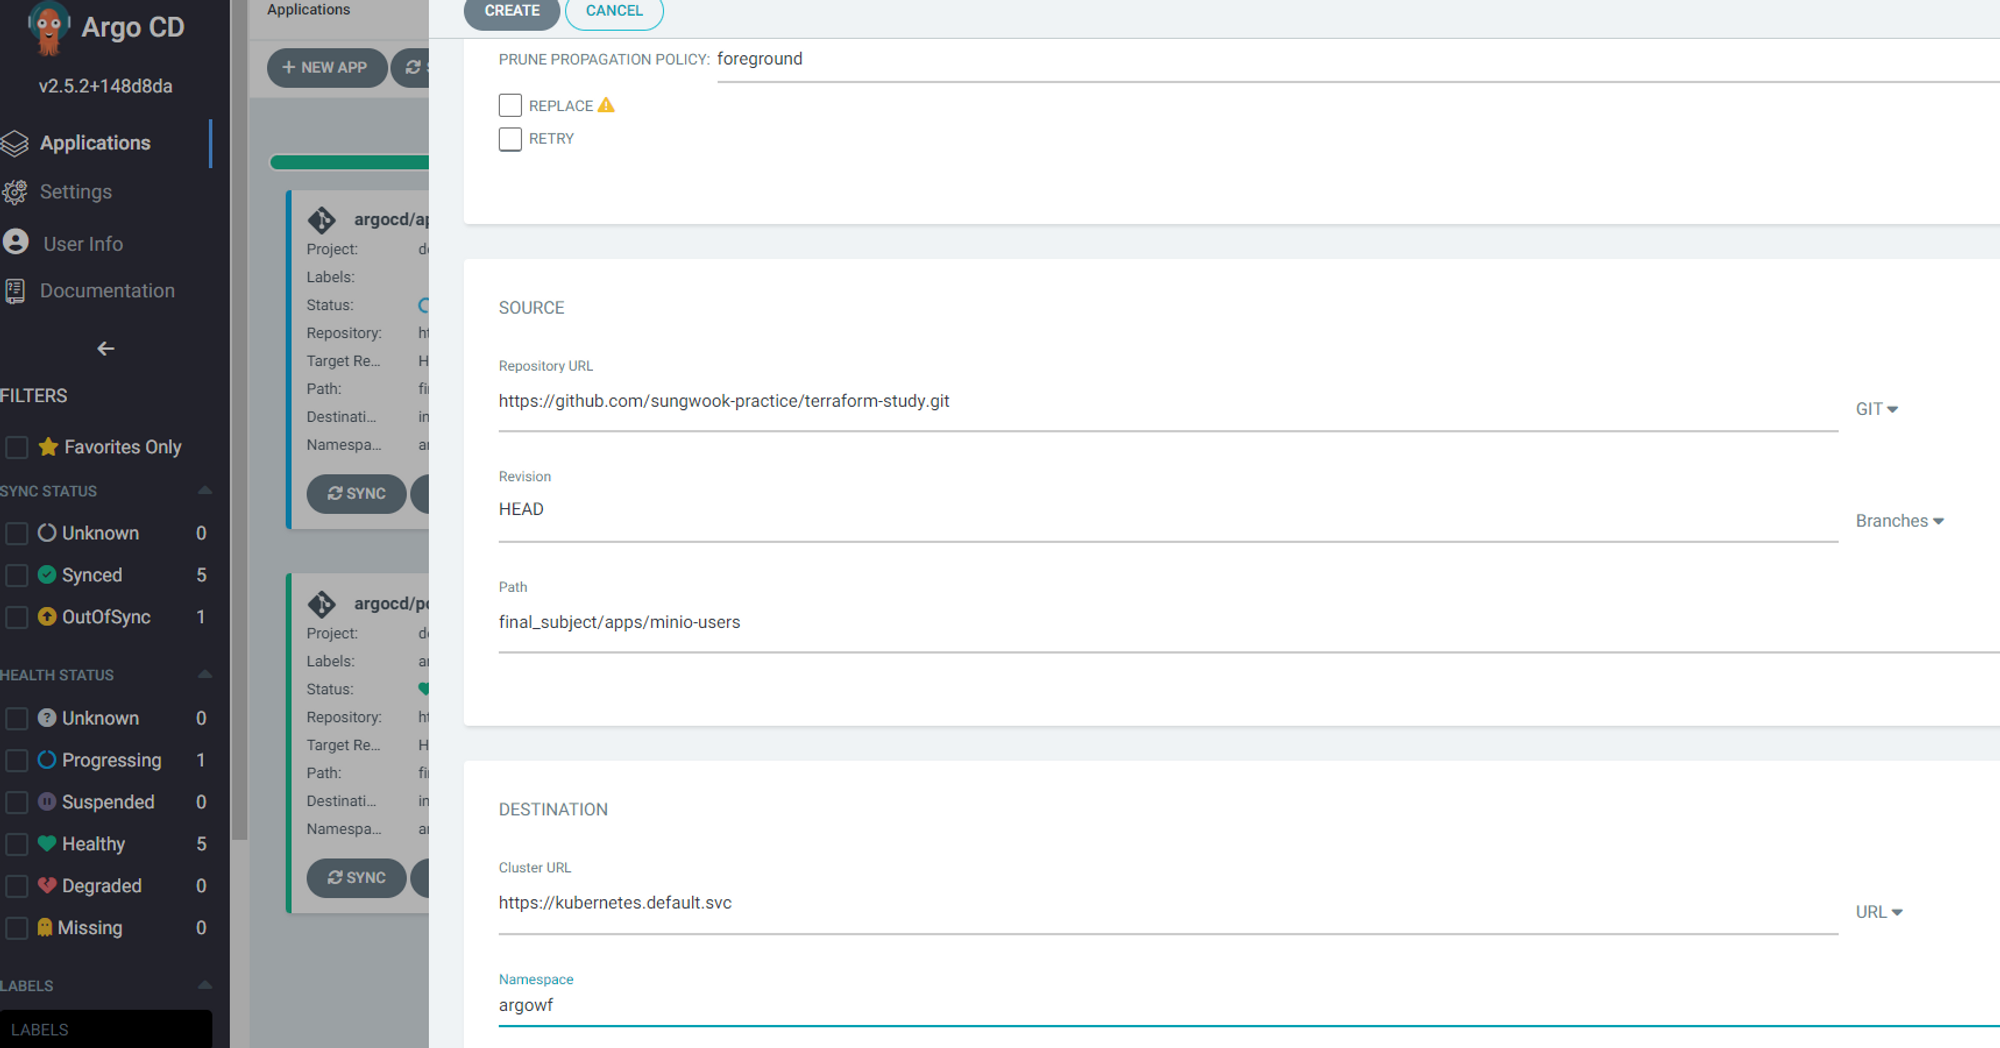Screen dimensions: 2000x1048
Task: Click the Degraded broken heart icon
Action: pyautogui.click(x=47, y=885)
